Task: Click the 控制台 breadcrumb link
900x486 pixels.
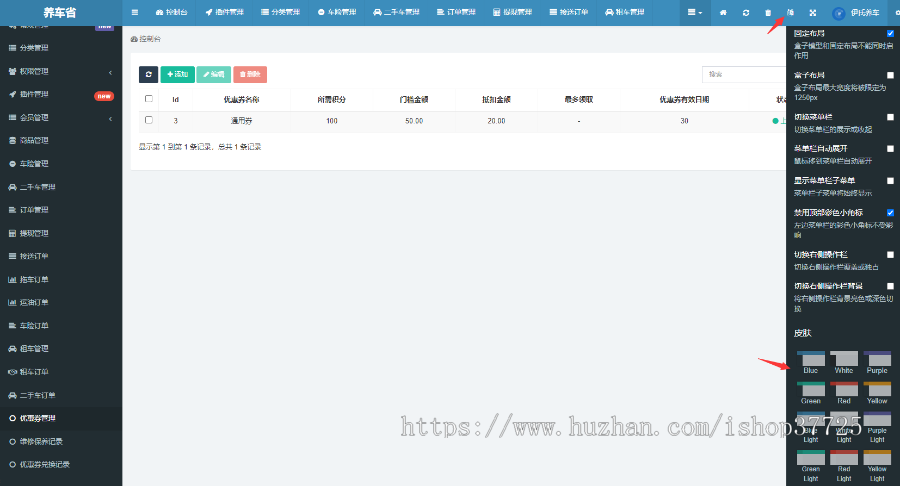Action: point(146,39)
